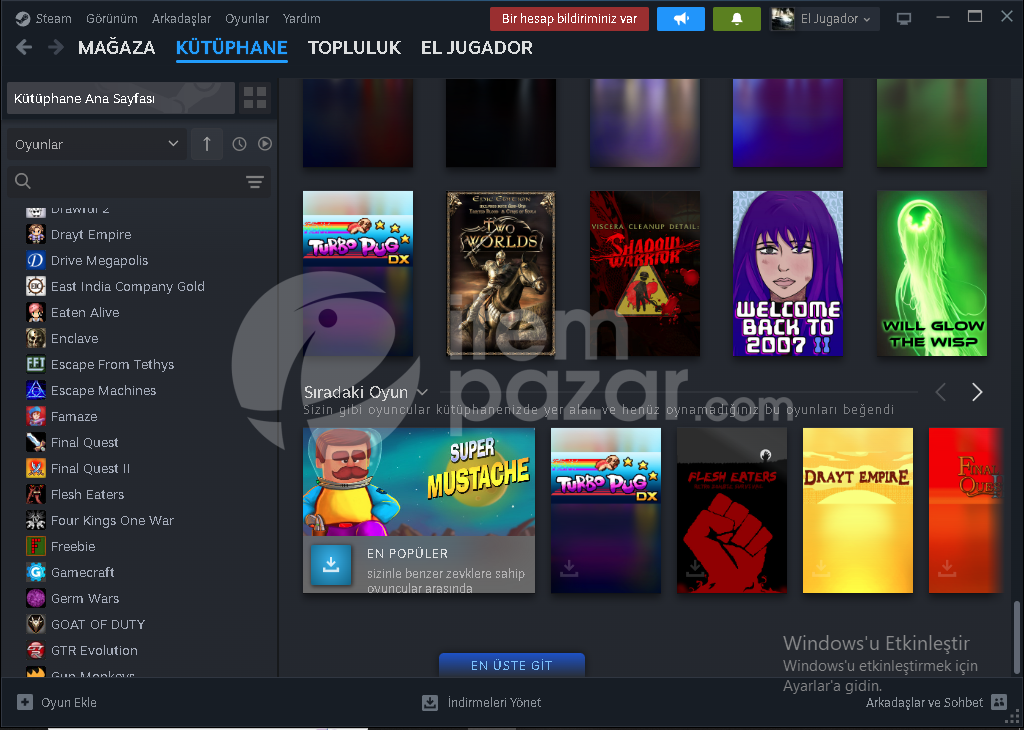Sort library with the up arrow button

pyautogui.click(x=207, y=144)
